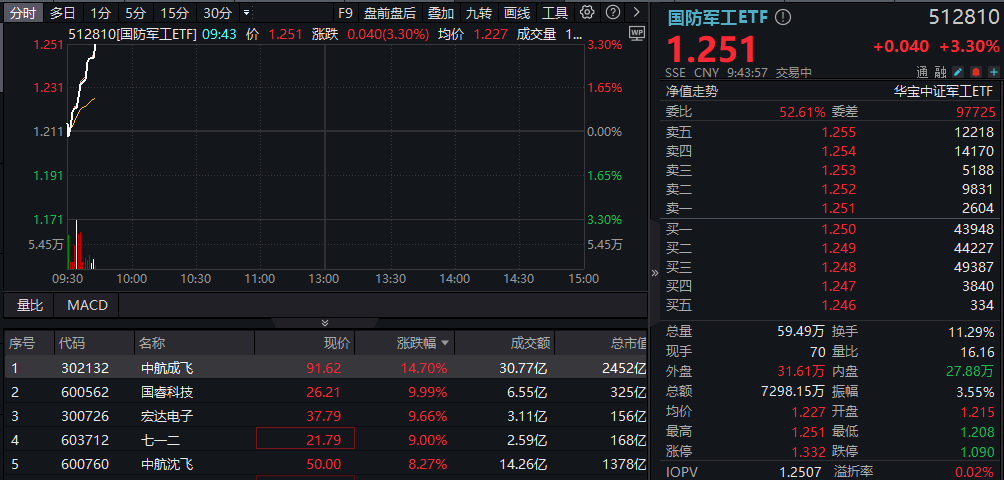Click 买一 bid price 1.250
This screenshot has width=1004, height=480.
[x=840, y=229]
